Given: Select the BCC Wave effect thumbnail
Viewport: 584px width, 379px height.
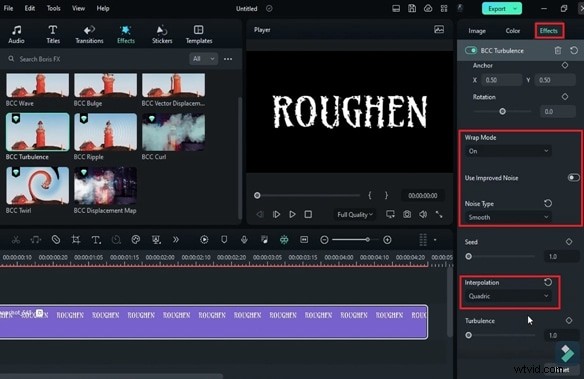Looking at the screenshot, I should click(37, 85).
